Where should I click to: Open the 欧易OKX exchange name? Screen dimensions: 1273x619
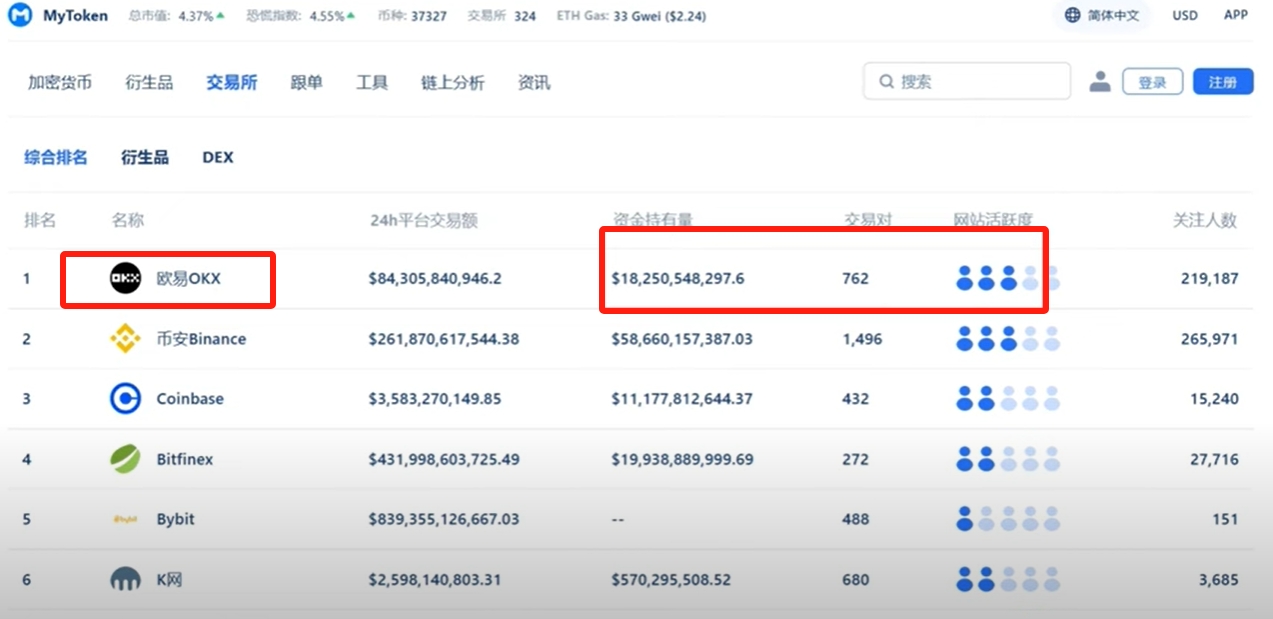(188, 279)
